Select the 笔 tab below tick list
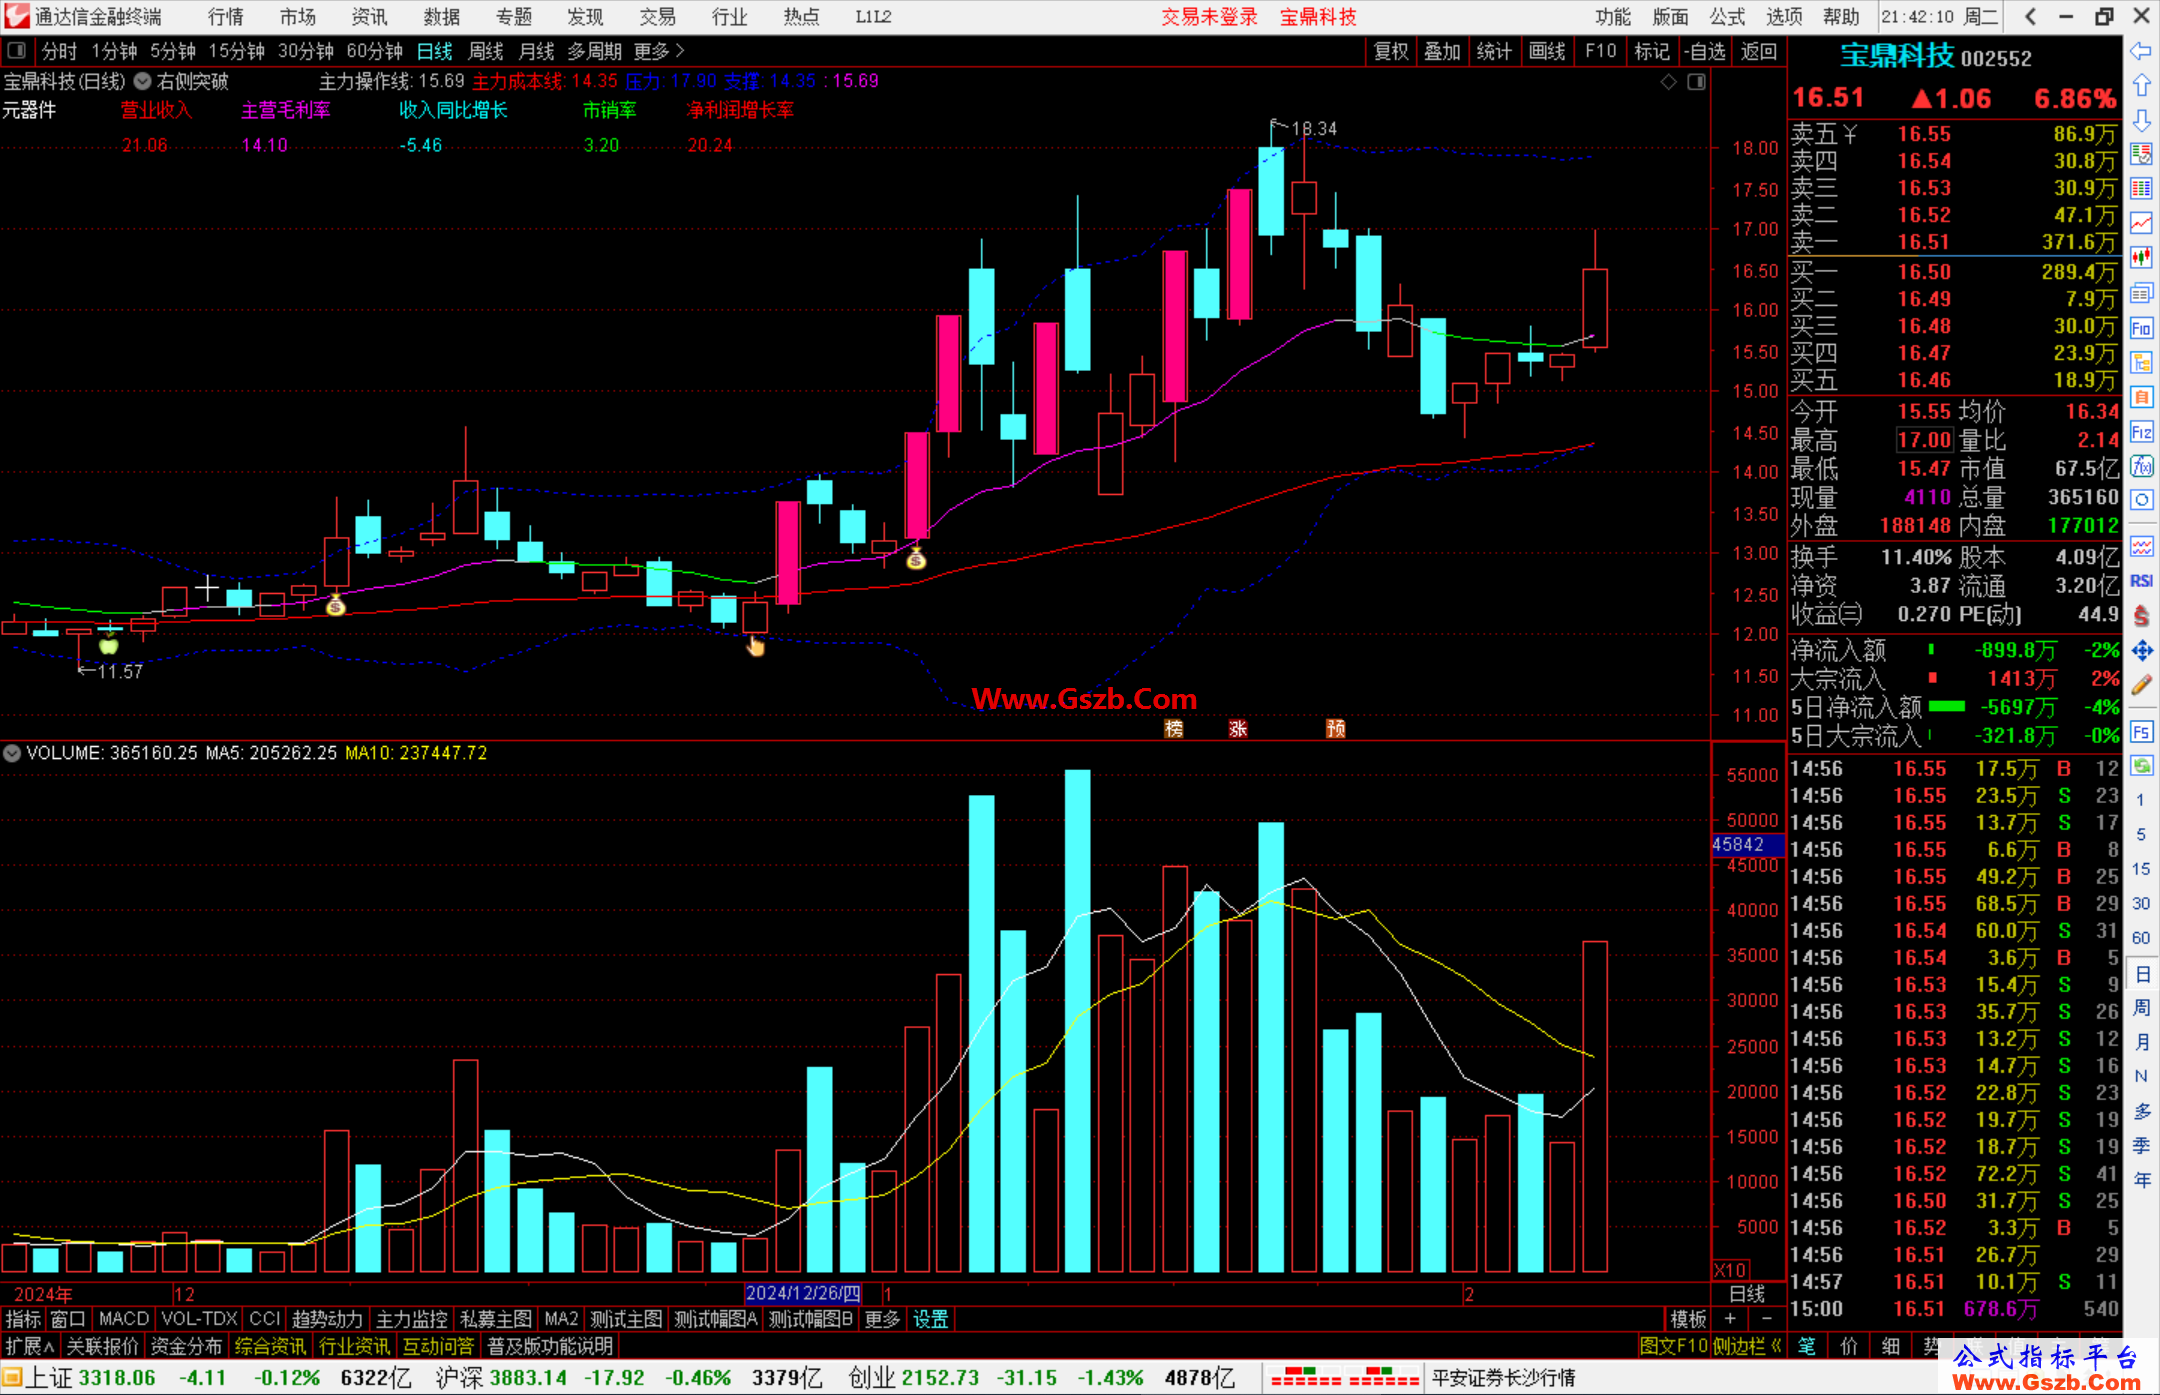 (1808, 1346)
